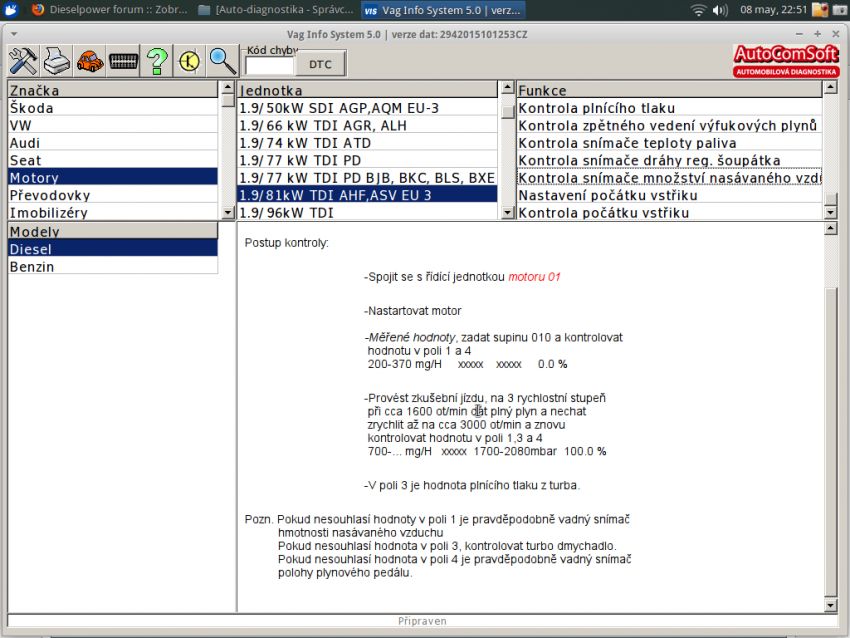Click the Kód chyby input field
850x638 pixels.
[x=269, y=65]
